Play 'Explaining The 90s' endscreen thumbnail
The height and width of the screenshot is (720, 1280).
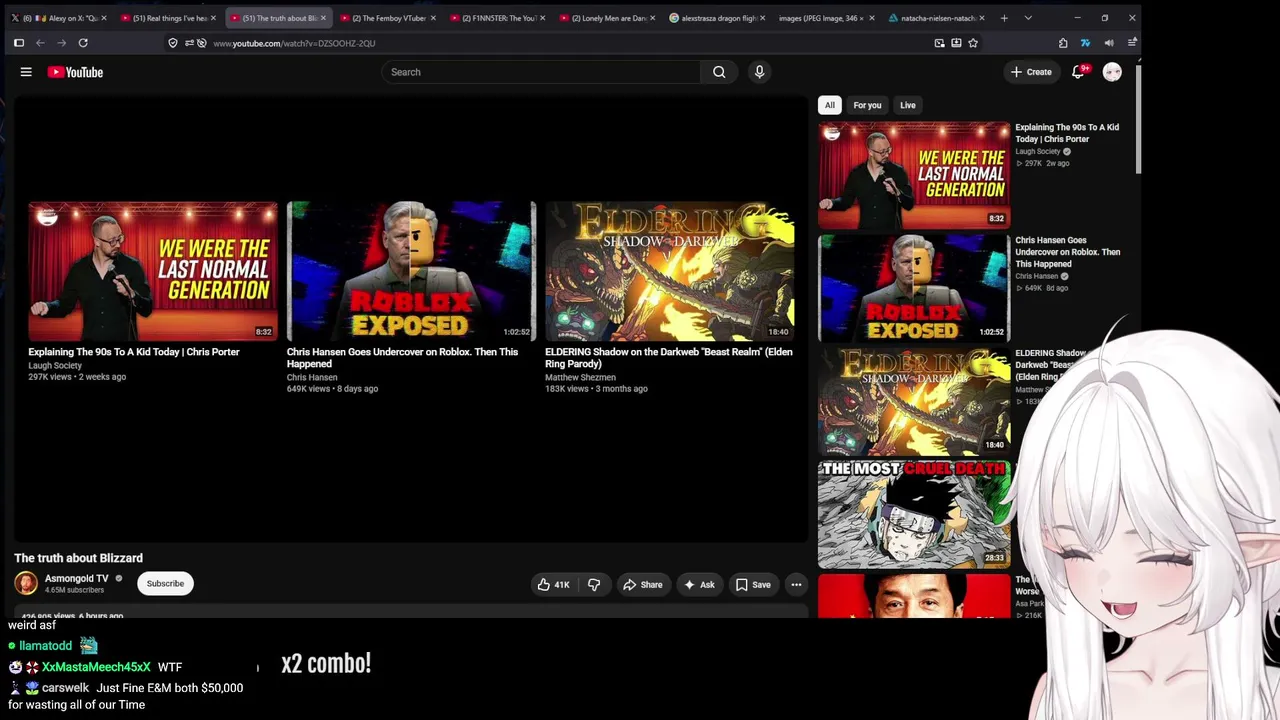(153, 271)
